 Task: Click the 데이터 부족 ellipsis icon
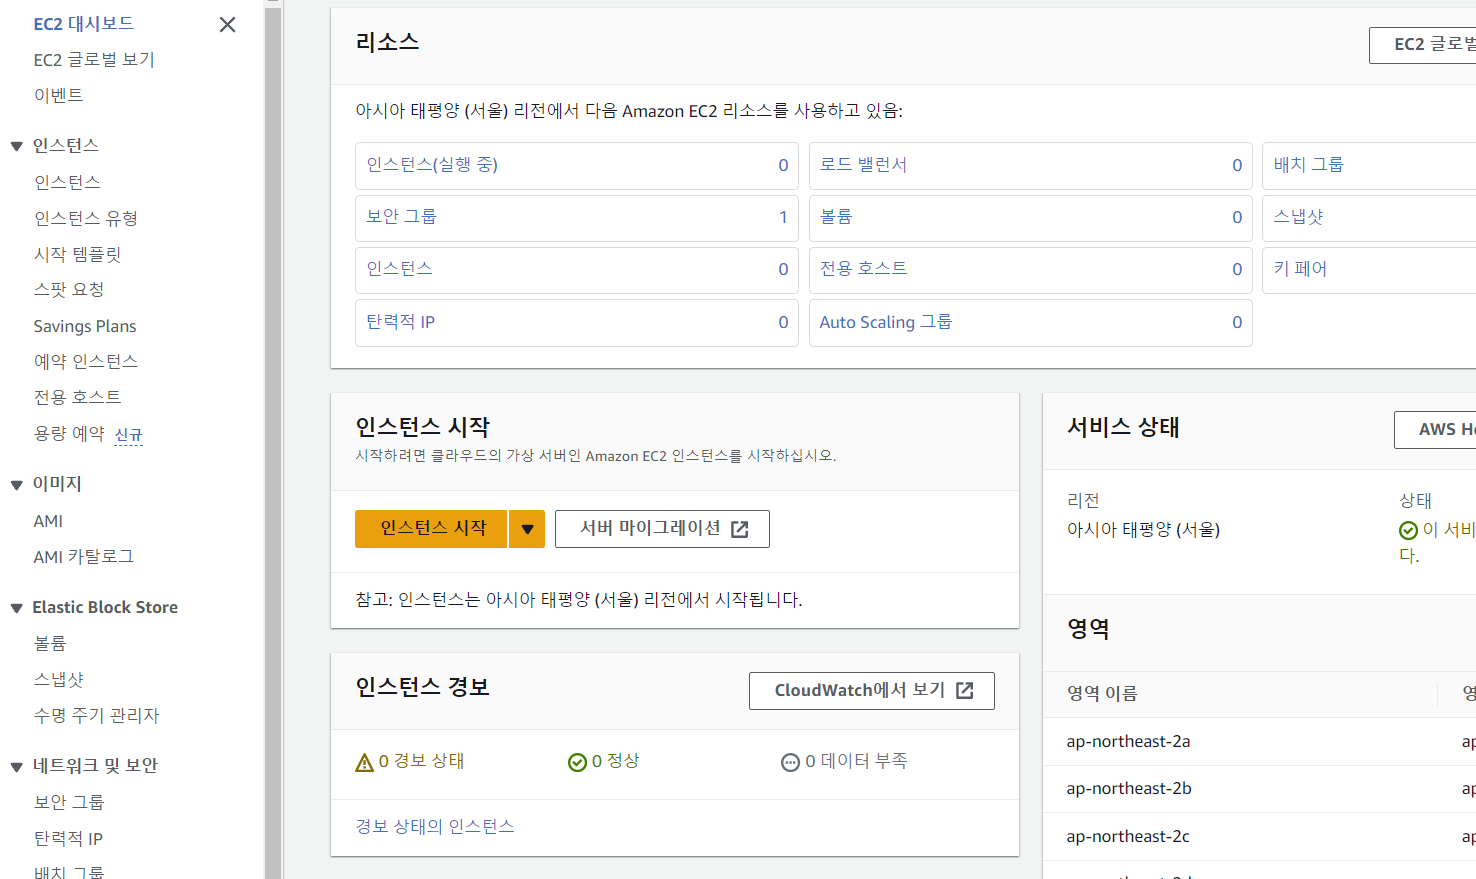[790, 763]
